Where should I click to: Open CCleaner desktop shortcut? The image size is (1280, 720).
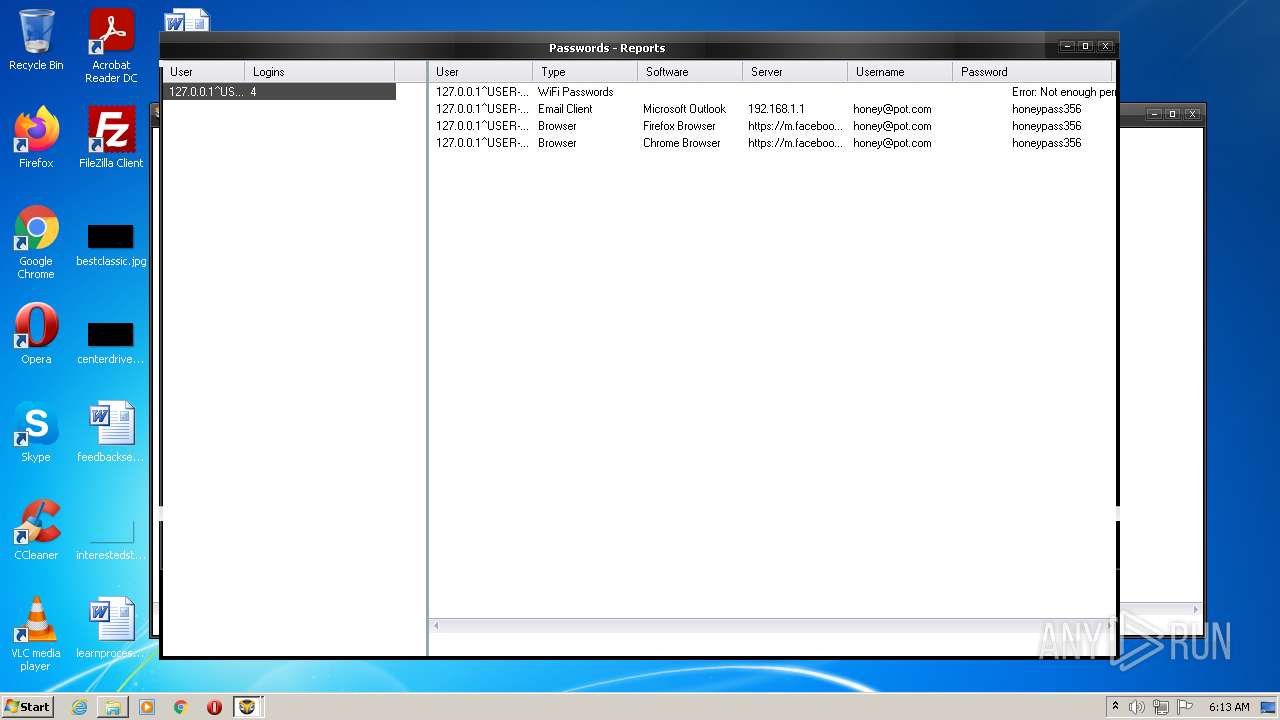36,530
